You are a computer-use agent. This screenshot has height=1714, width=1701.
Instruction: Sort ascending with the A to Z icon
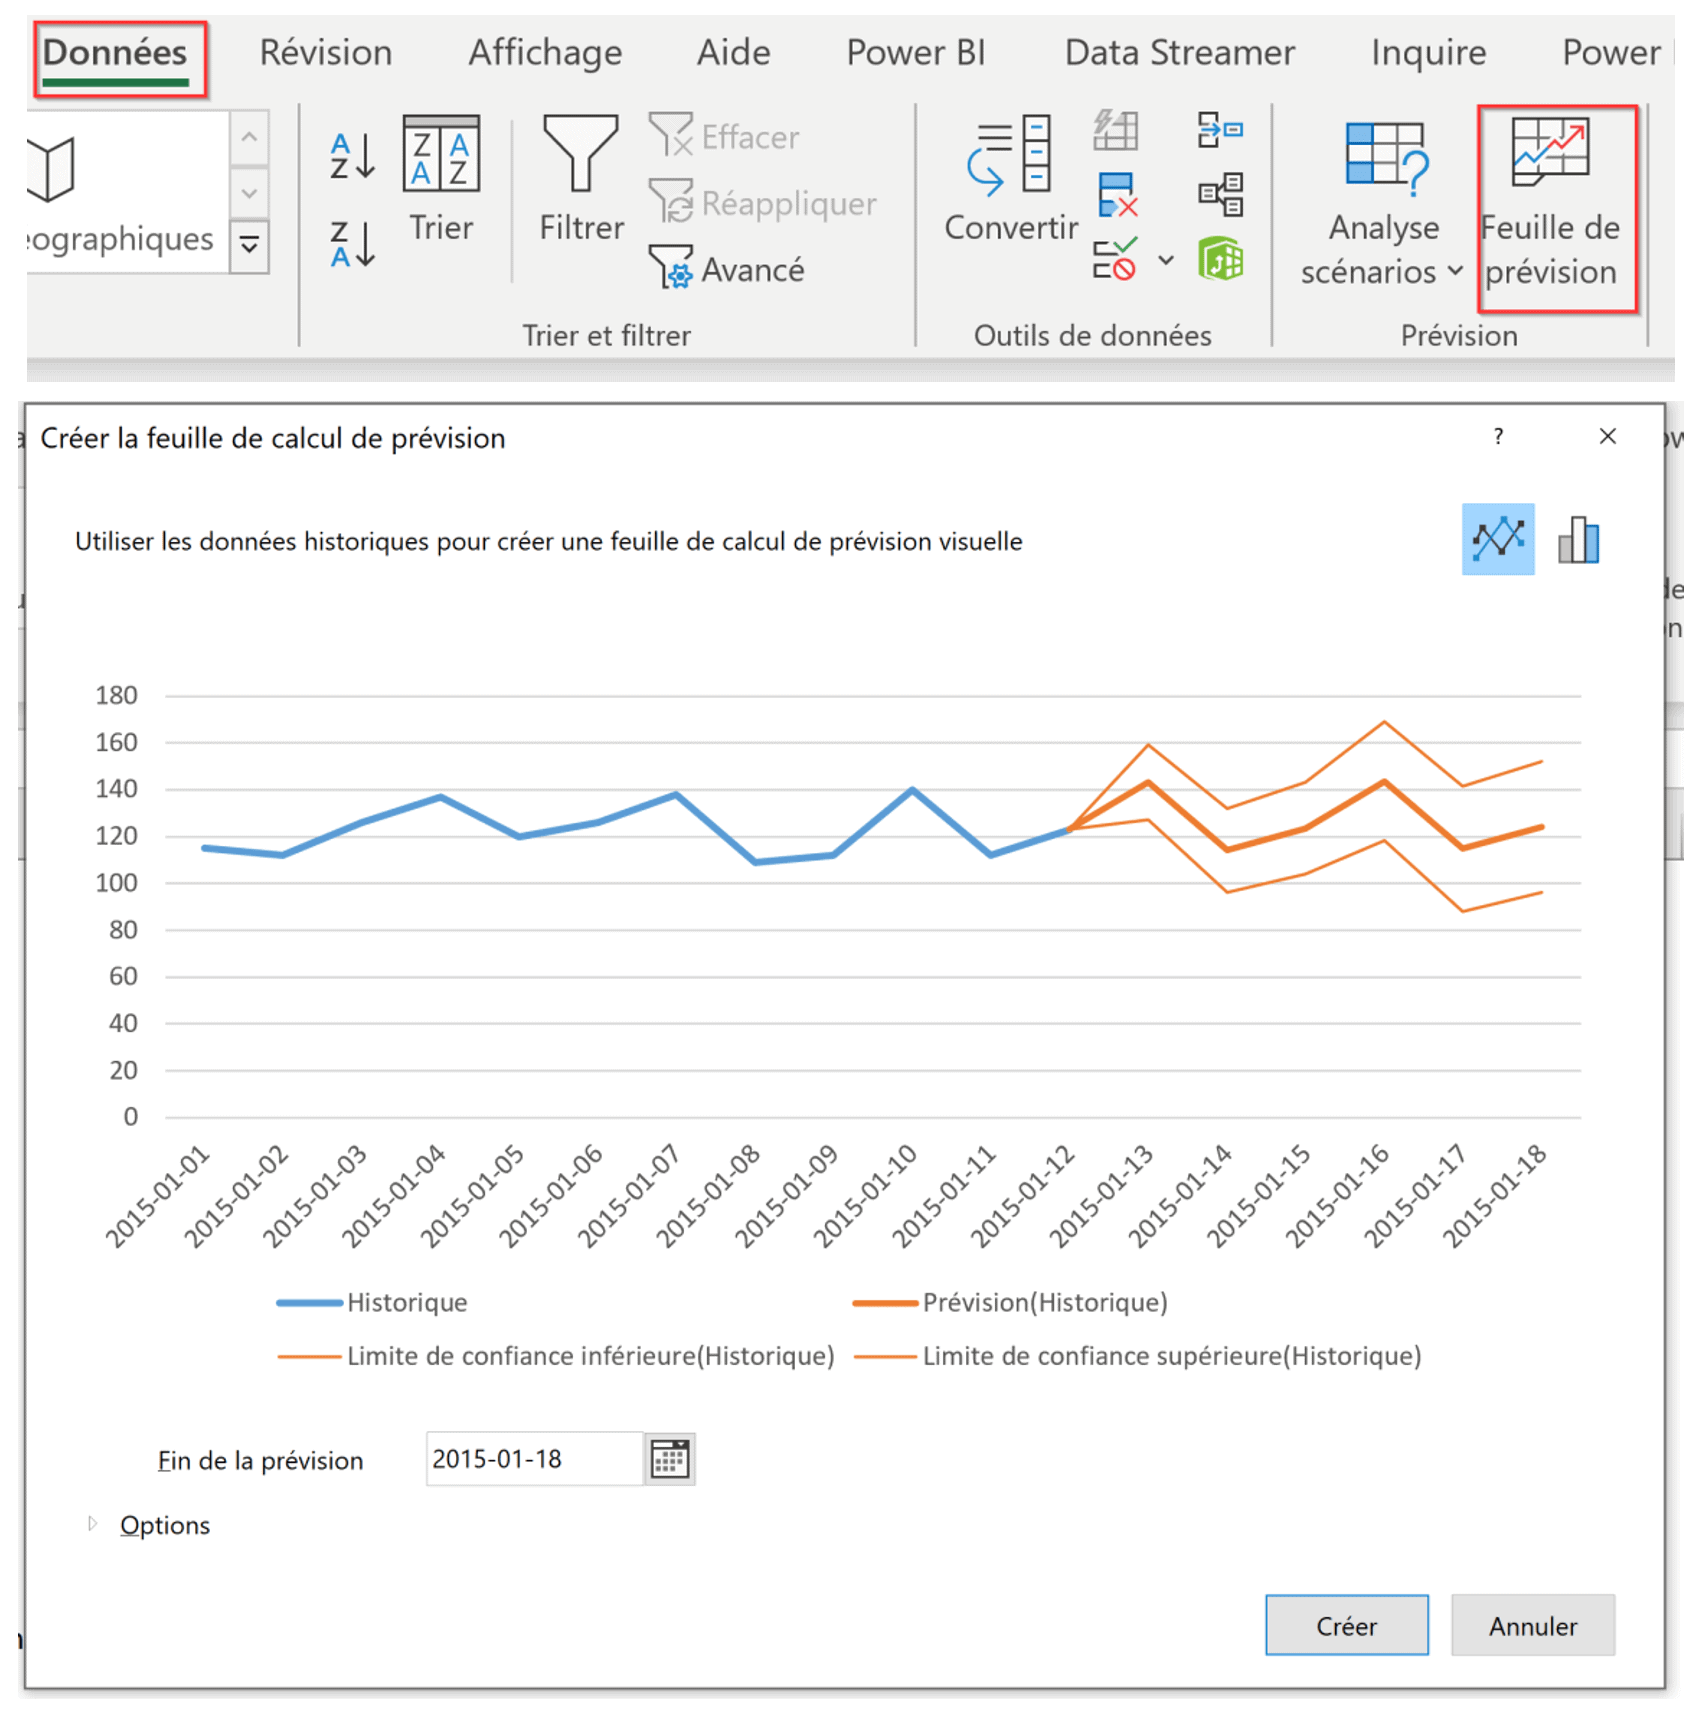tap(352, 156)
